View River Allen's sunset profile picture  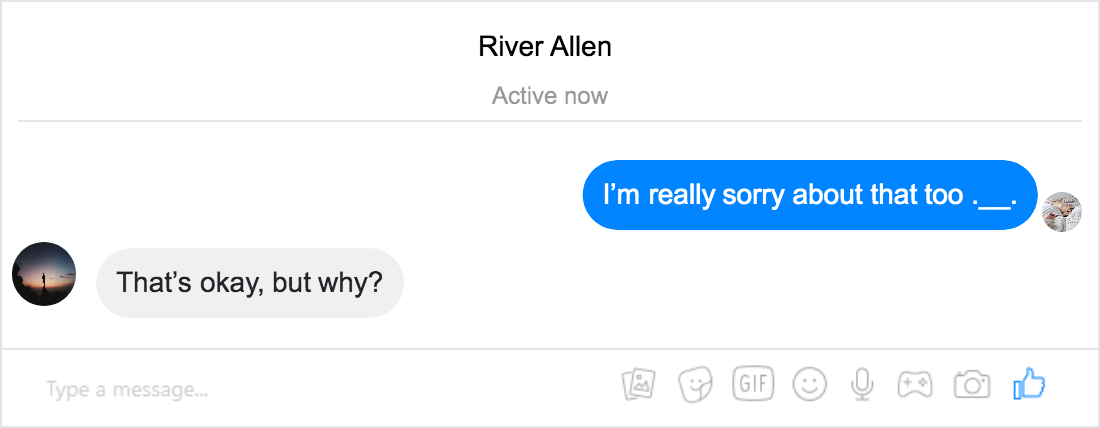(44, 274)
